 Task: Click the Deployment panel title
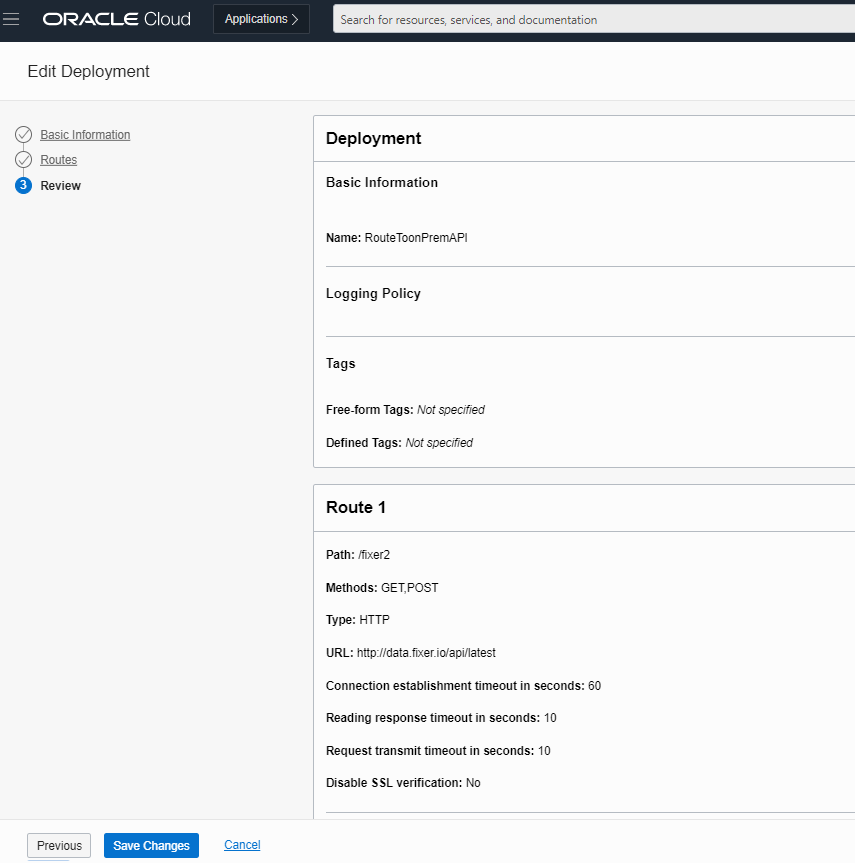372,138
